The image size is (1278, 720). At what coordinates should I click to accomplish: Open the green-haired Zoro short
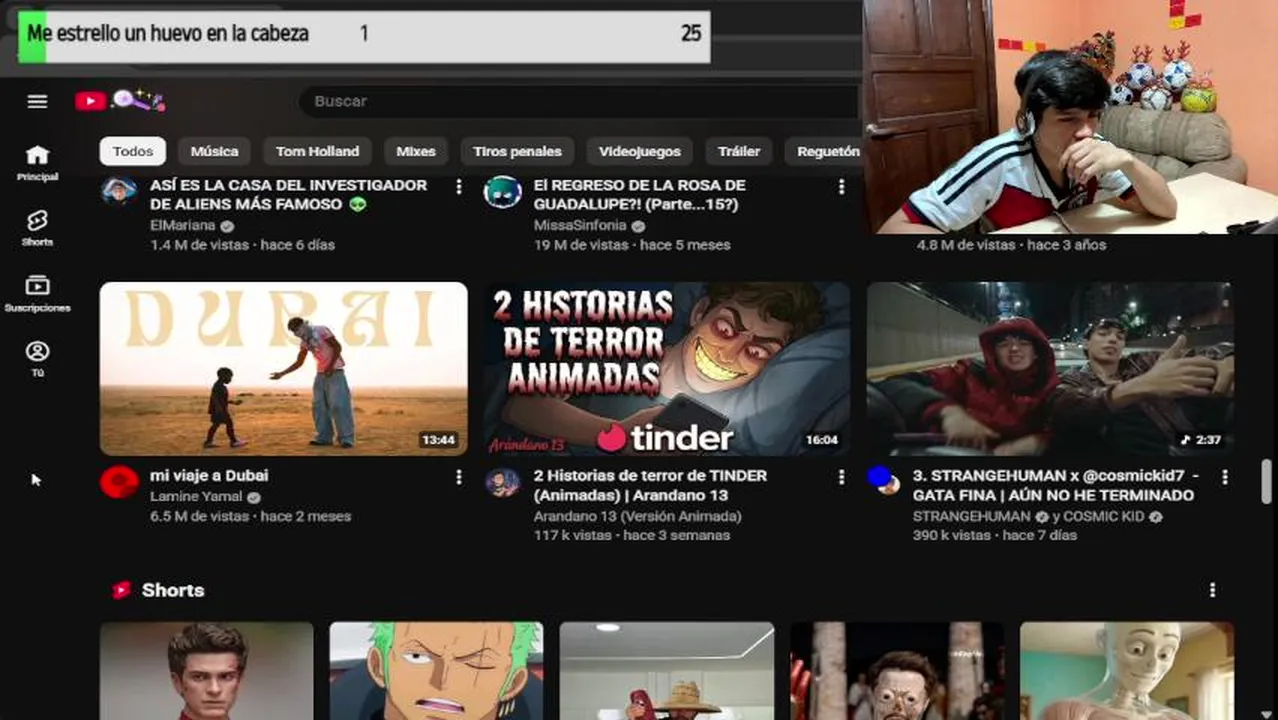pyautogui.click(x=437, y=671)
